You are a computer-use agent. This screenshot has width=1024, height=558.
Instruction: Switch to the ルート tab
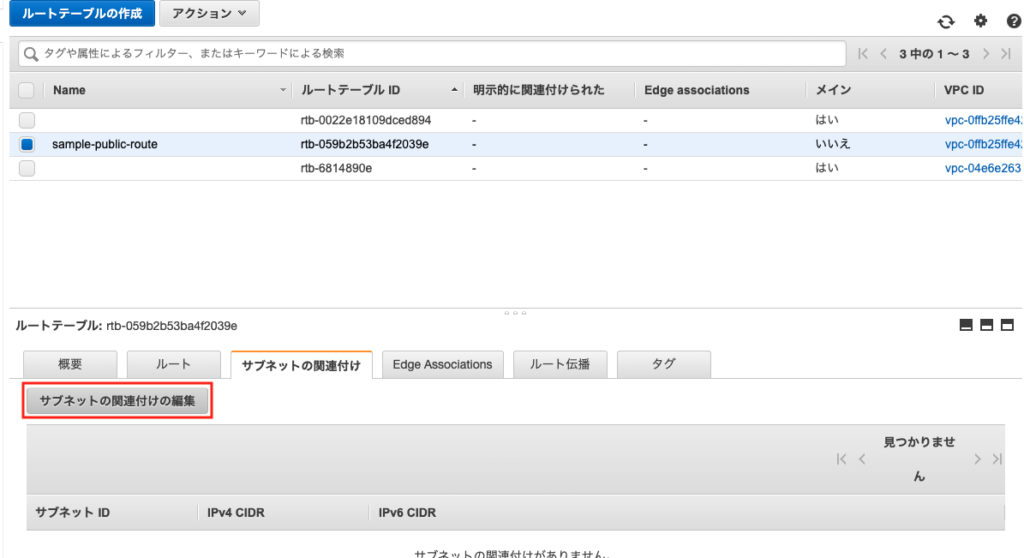(173, 365)
